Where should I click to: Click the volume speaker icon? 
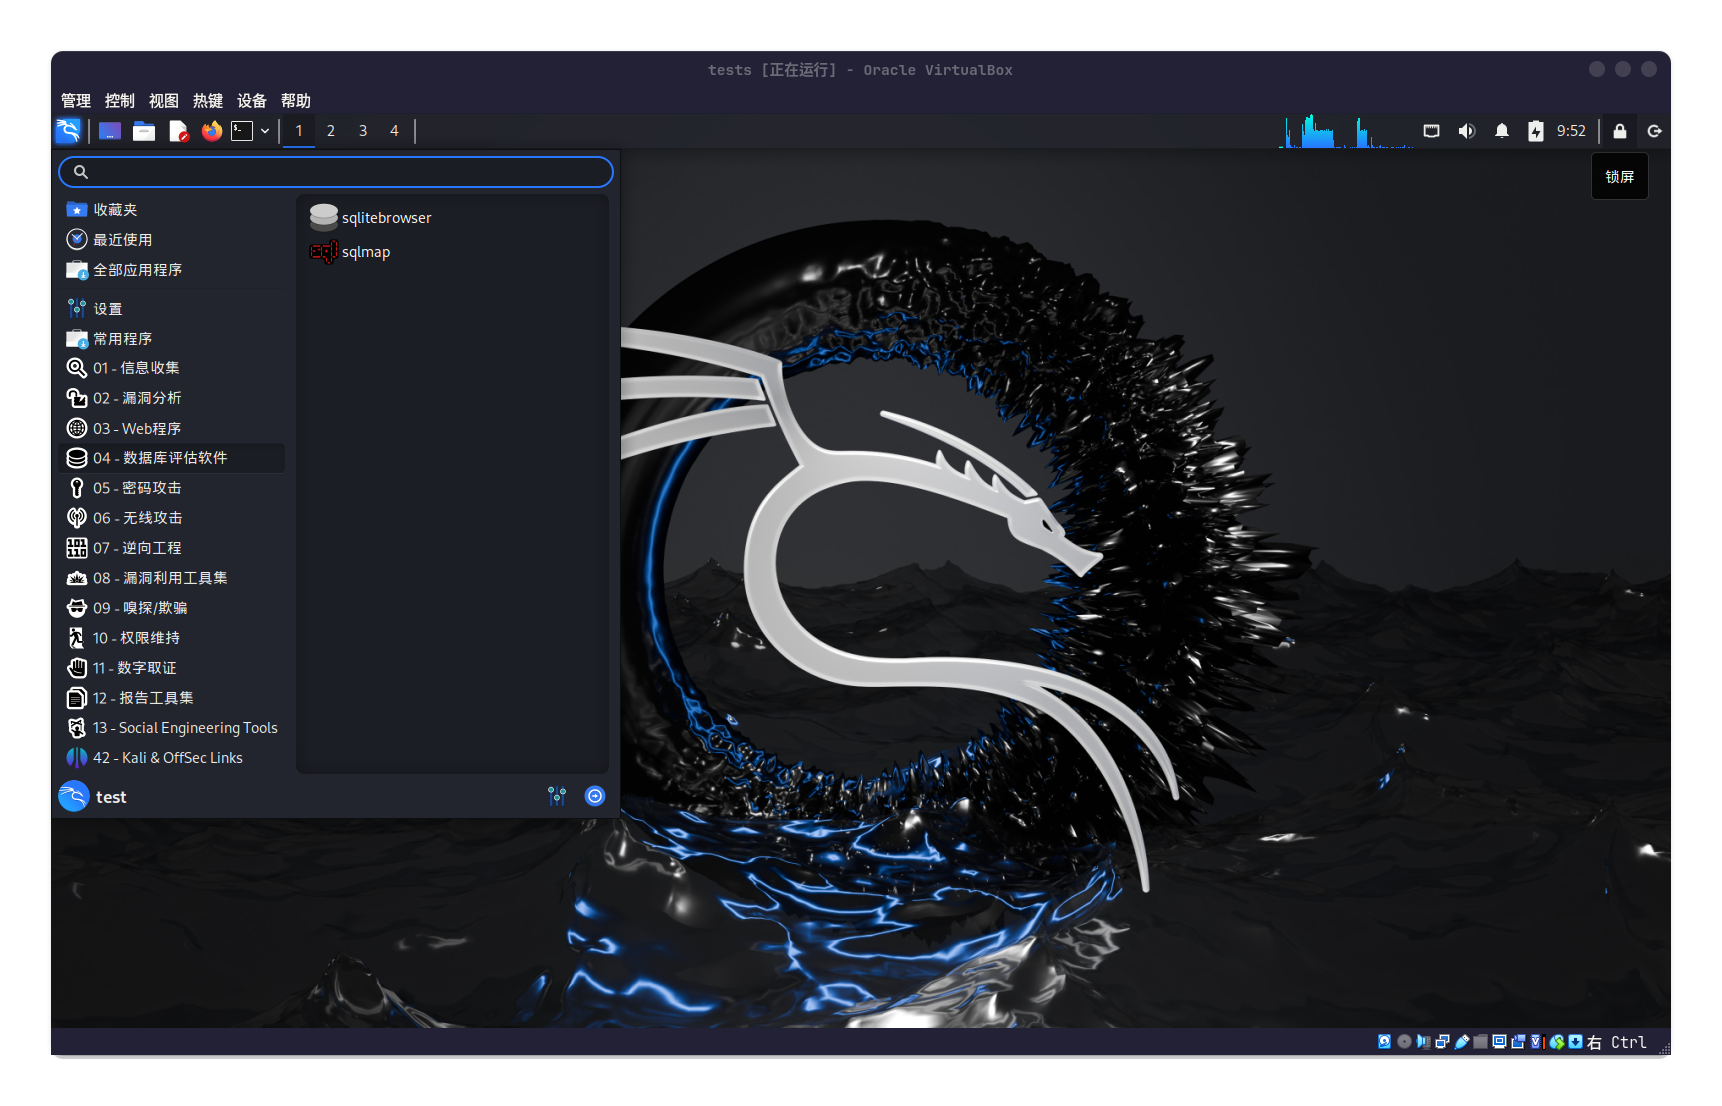pyautogui.click(x=1467, y=131)
